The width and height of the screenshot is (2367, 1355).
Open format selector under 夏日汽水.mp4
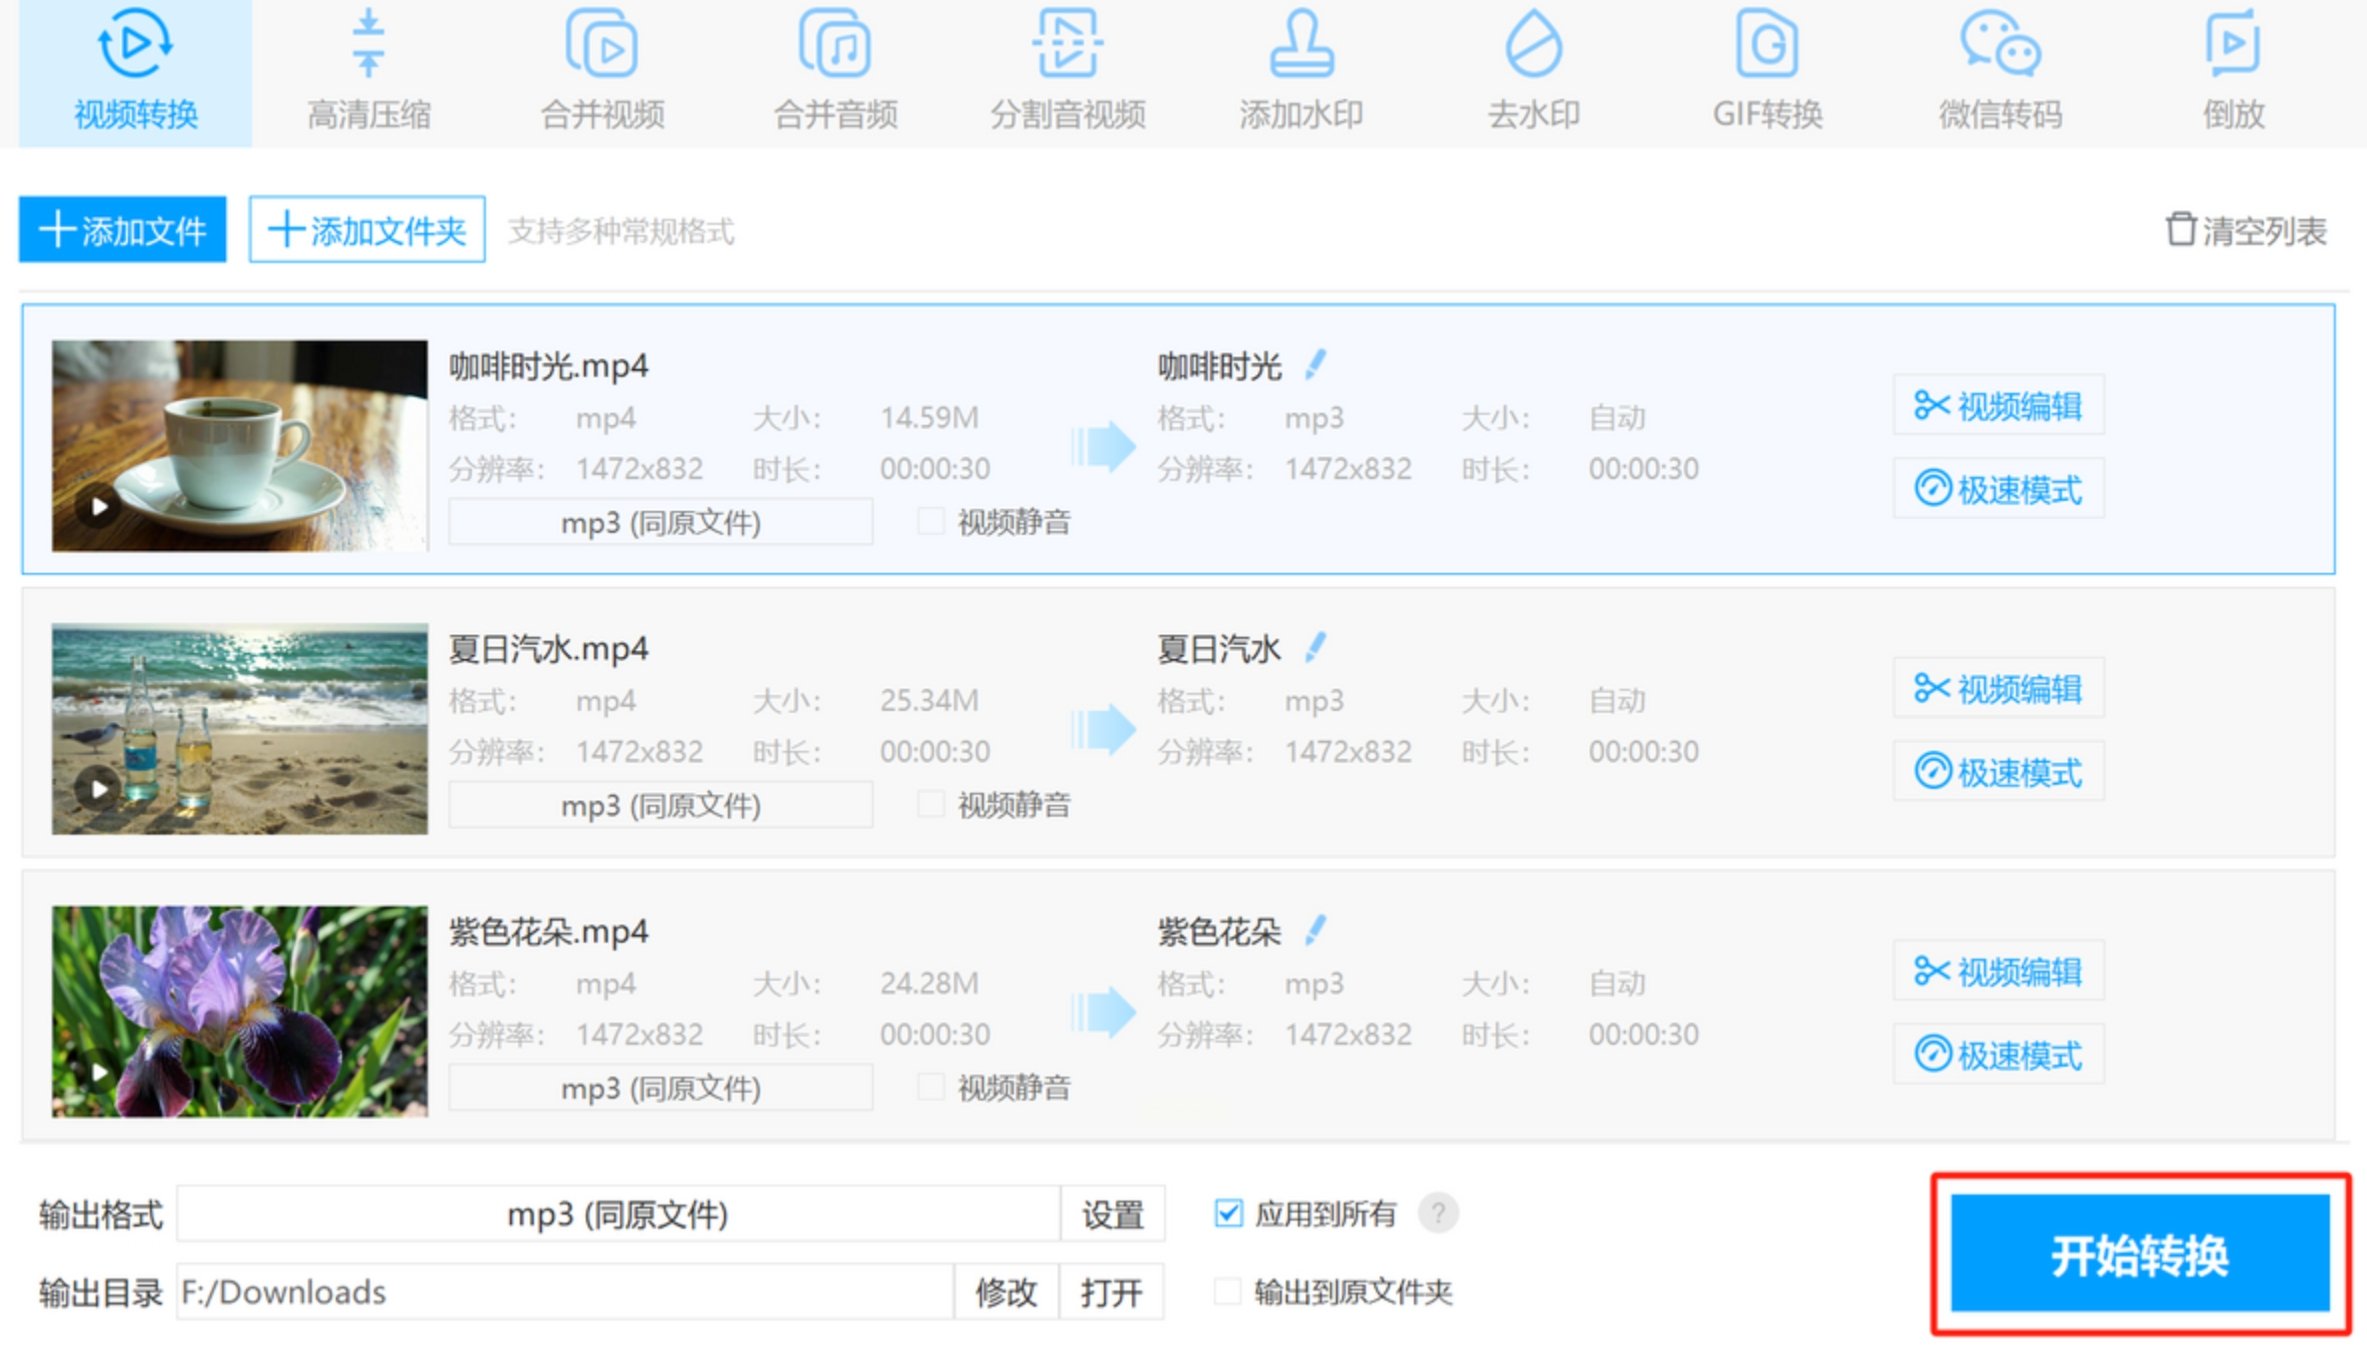[660, 805]
